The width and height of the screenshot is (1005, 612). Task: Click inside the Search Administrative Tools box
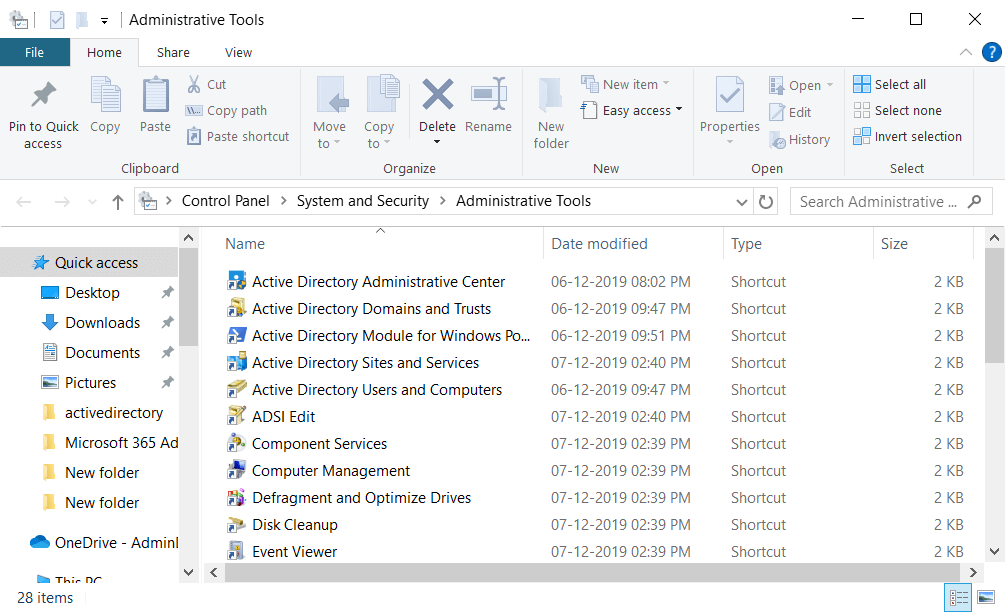(880, 200)
